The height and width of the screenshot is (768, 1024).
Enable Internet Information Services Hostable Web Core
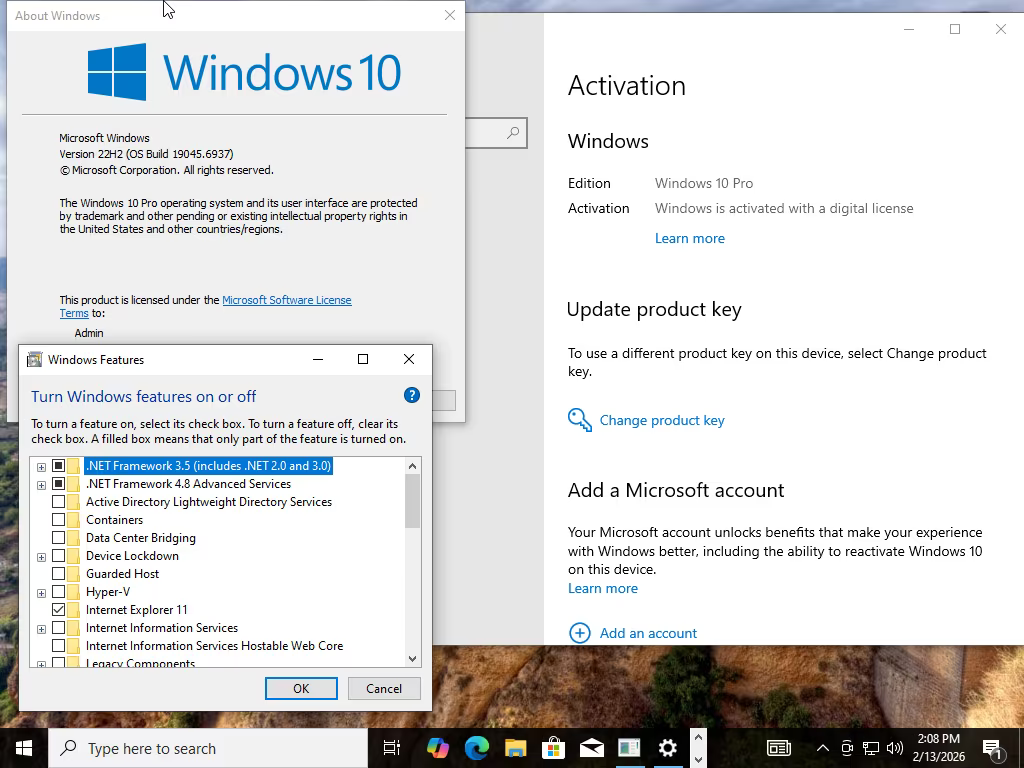[58, 646]
